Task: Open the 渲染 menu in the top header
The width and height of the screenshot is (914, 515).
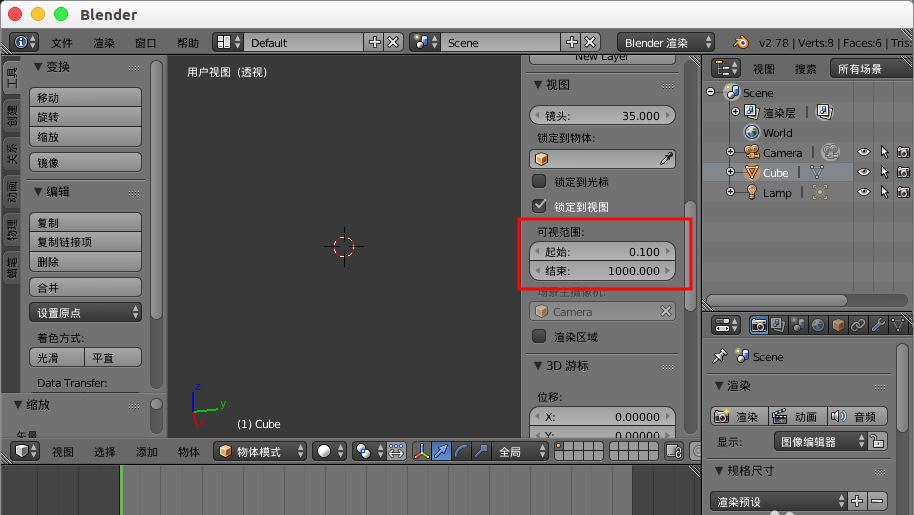Action: coord(104,43)
